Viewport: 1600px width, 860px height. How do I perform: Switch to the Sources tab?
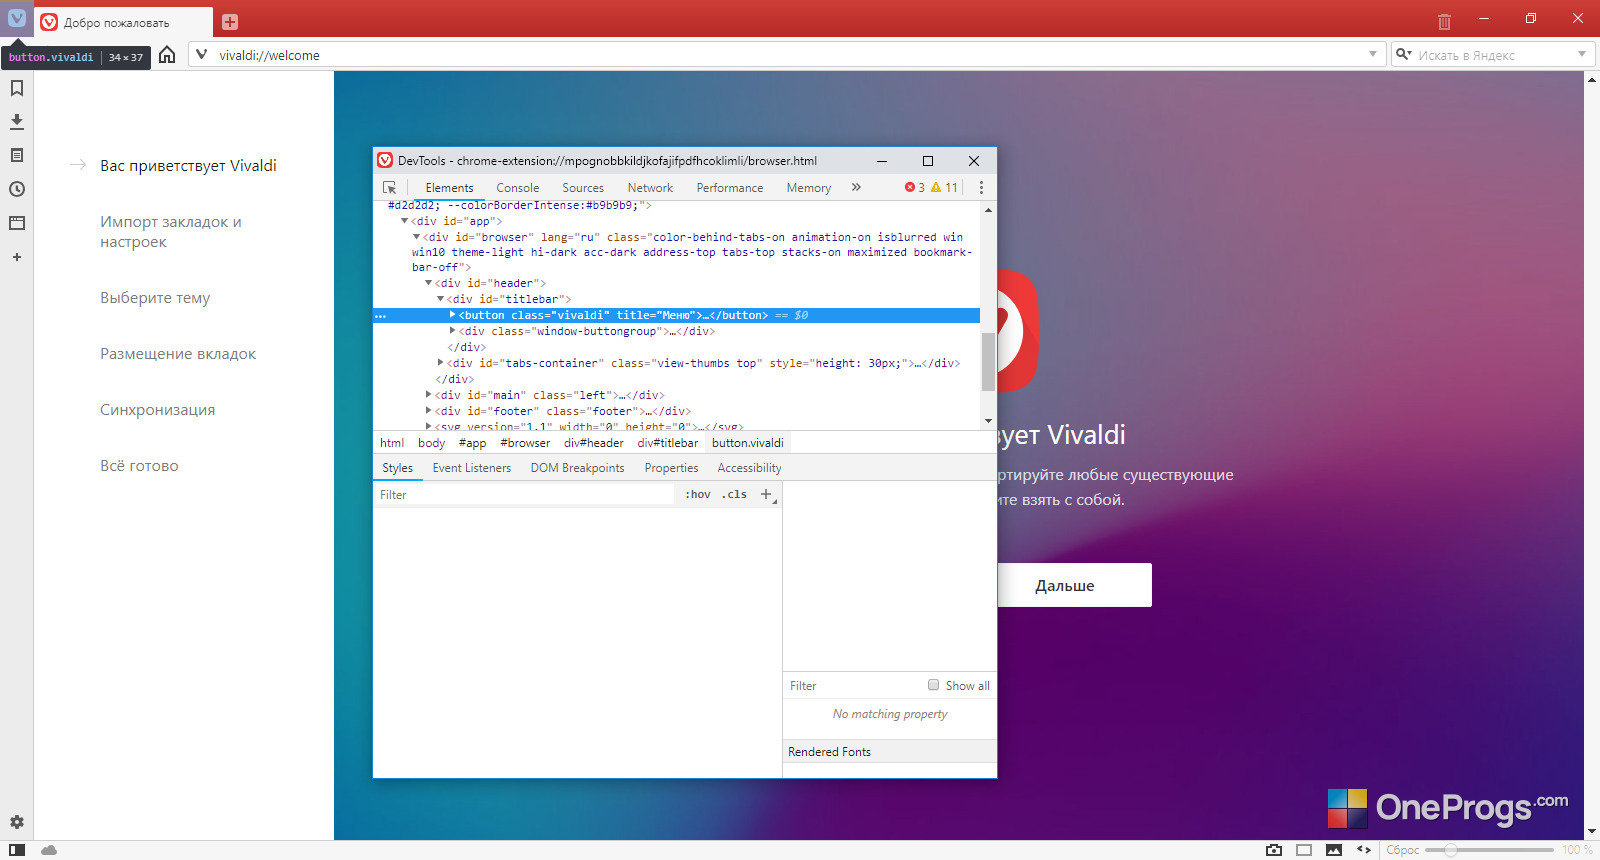(x=583, y=188)
